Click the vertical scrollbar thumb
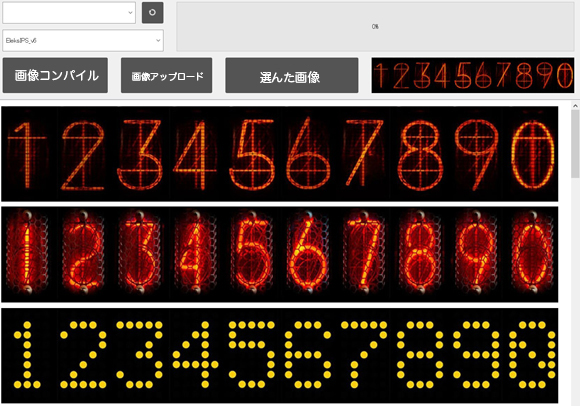Viewport: 580px width, 406px height. pos(575,144)
